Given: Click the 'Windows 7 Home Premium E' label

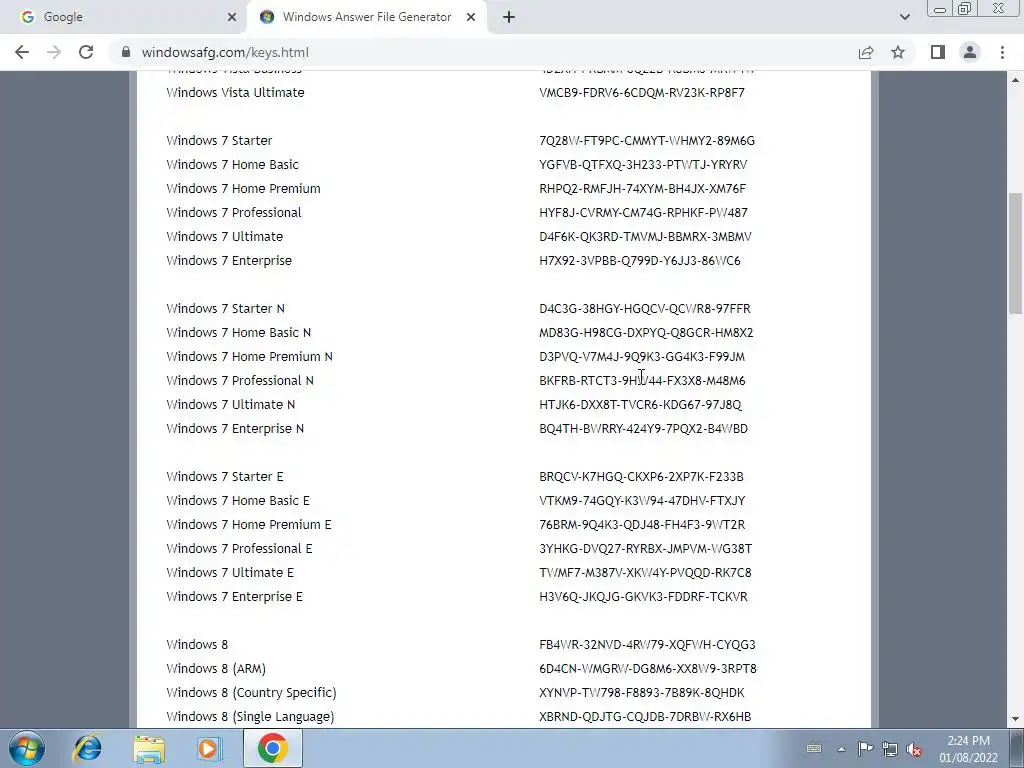Looking at the screenshot, I should tap(248, 524).
